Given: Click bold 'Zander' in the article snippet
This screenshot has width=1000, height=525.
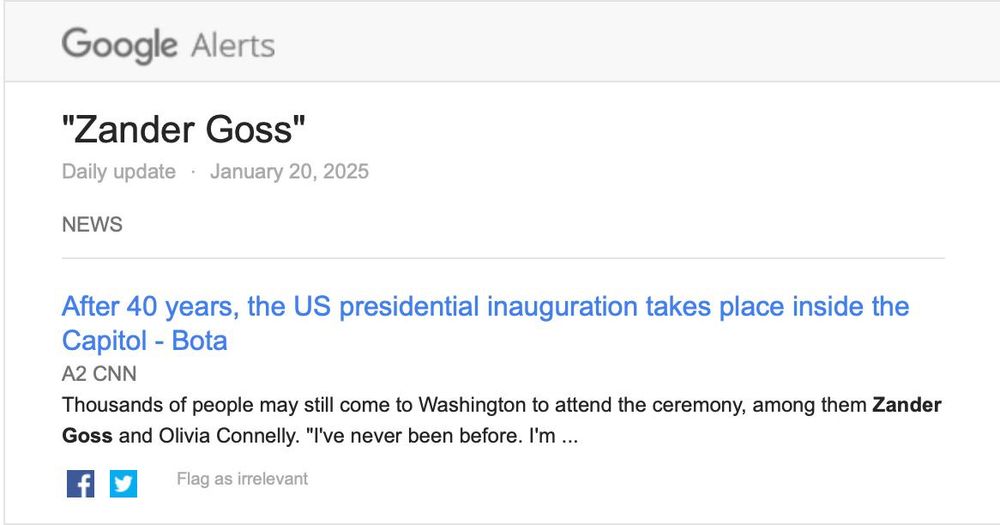Looking at the screenshot, I should coord(907,404).
